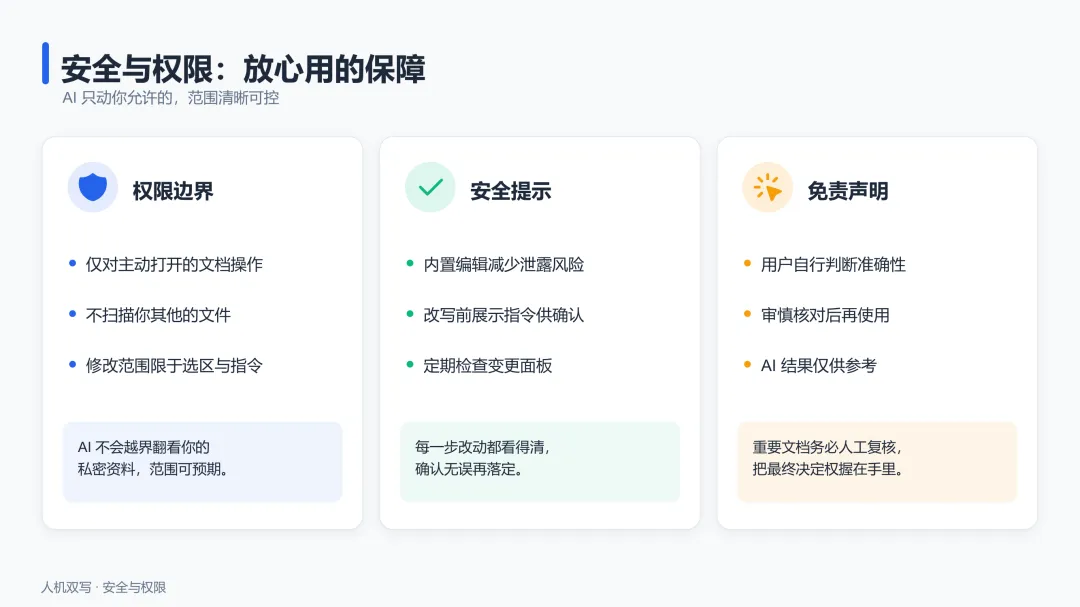Image resolution: width=1080 pixels, height=607 pixels.
Task: Click subtitle AI 只动你允许的，范围清晰可控
Action: click(x=171, y=98)
